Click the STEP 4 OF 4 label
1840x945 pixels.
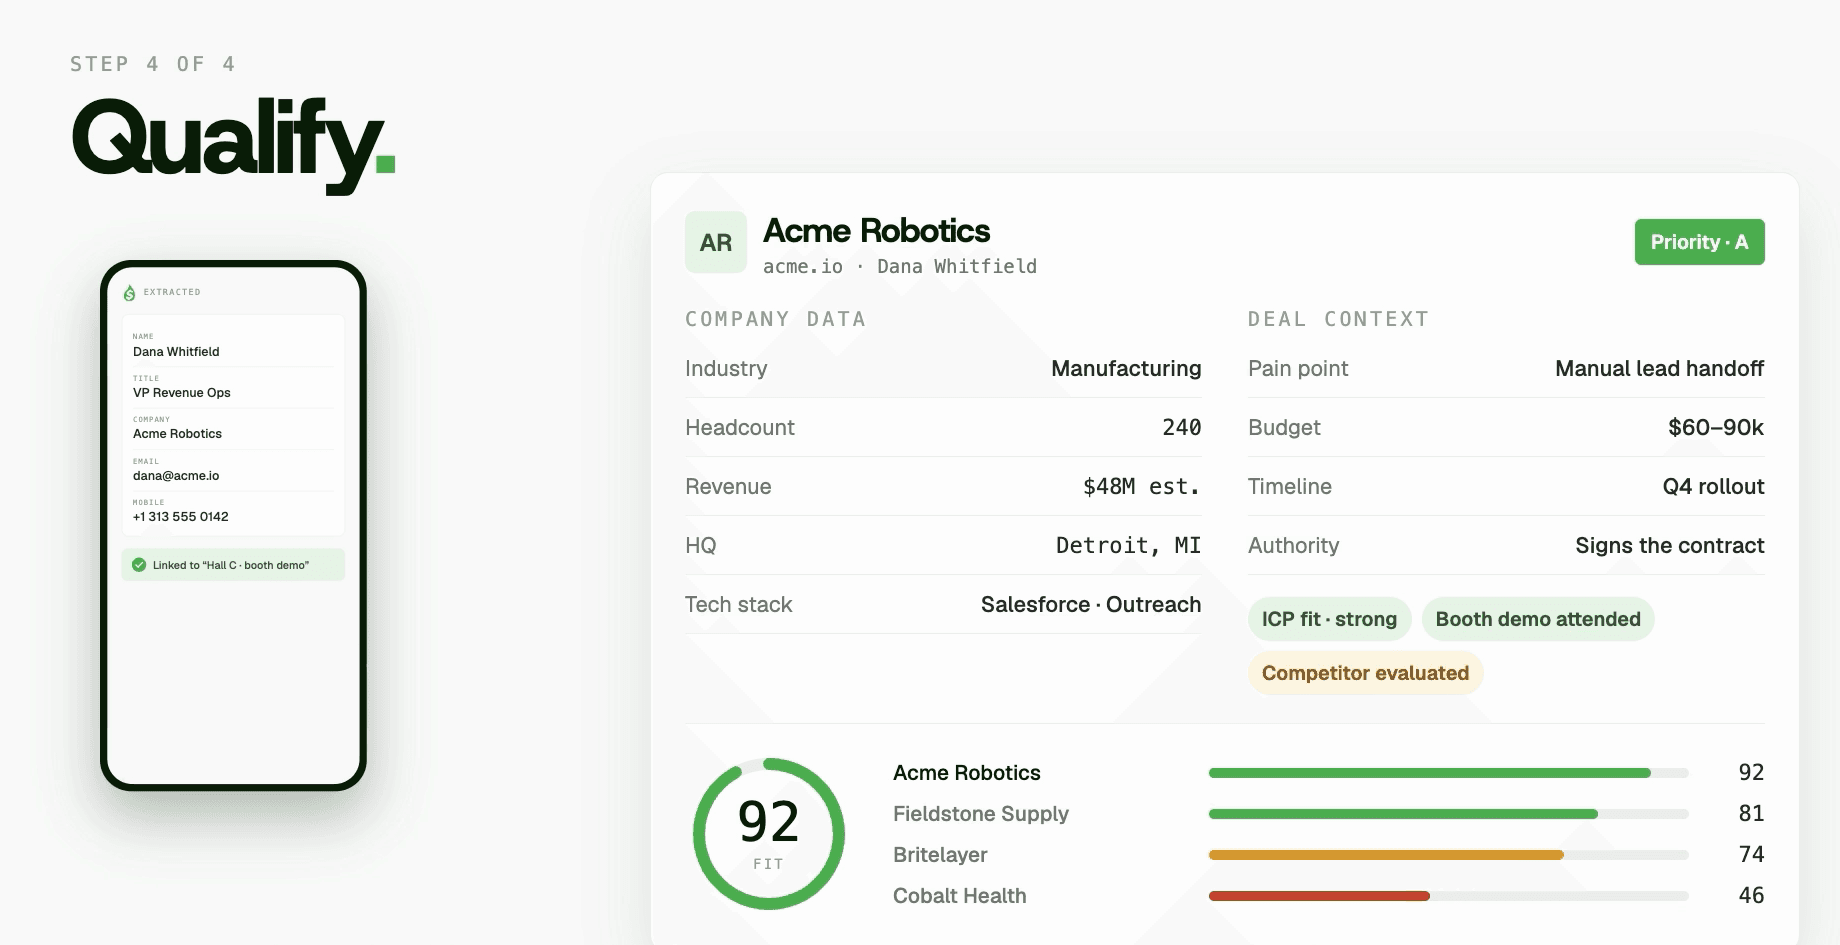pyautogui.click(x=153, y=64)
